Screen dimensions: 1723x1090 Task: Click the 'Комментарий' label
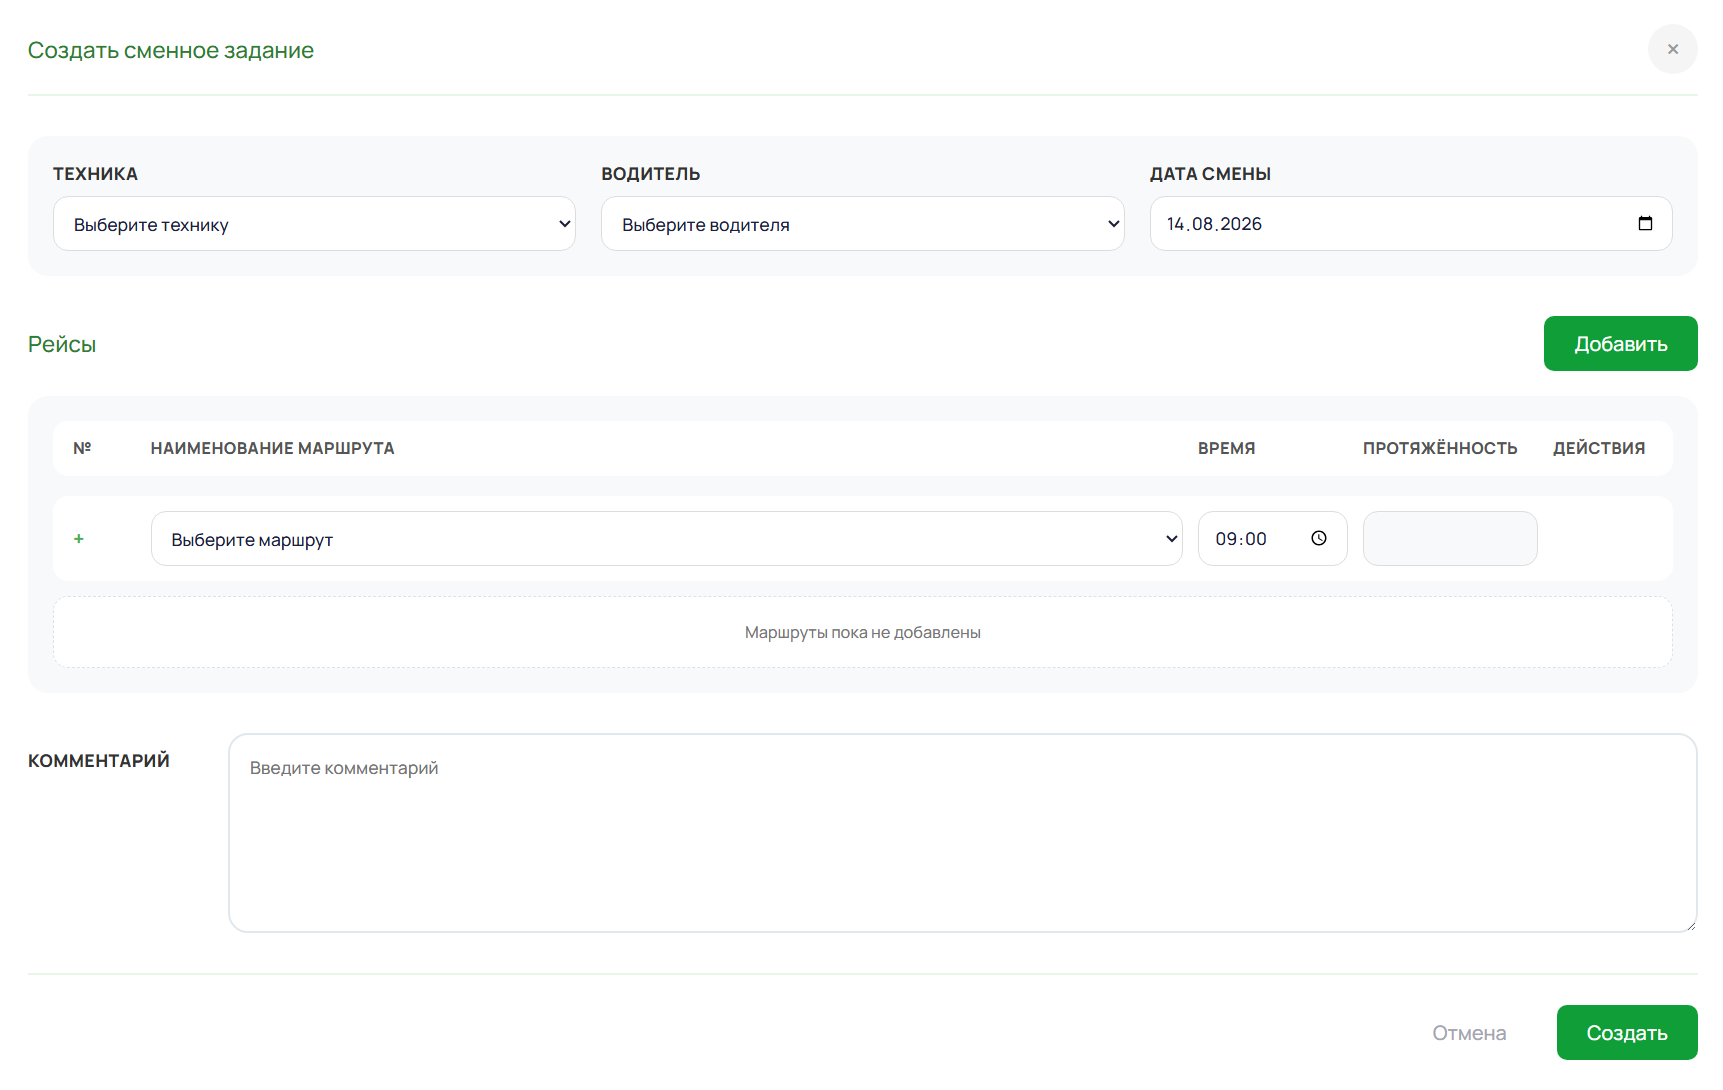(x=99, y=761)
